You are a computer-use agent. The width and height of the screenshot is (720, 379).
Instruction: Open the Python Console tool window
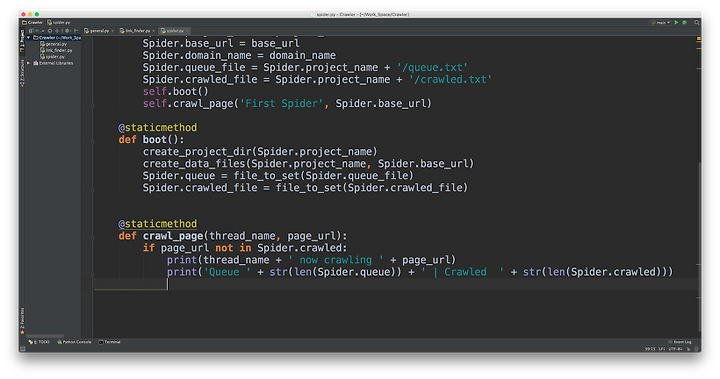[x=74, y=342]
